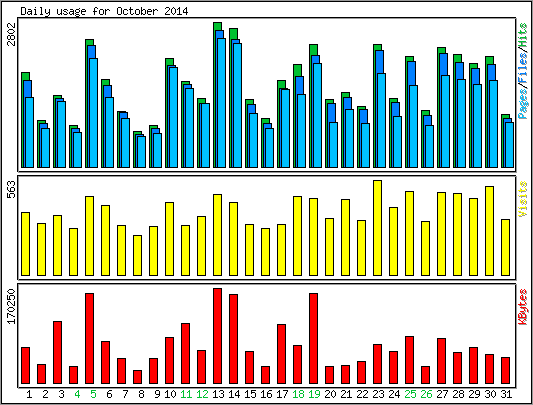Screen dimensions: 533x405
Task: Click the 563 axis value
Action: pos(12,190)
